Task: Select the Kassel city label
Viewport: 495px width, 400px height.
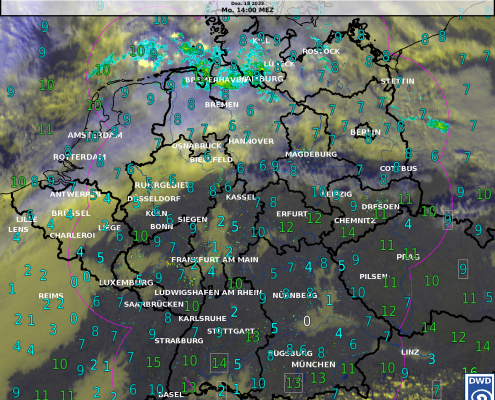Action: [x=241, y=197]
